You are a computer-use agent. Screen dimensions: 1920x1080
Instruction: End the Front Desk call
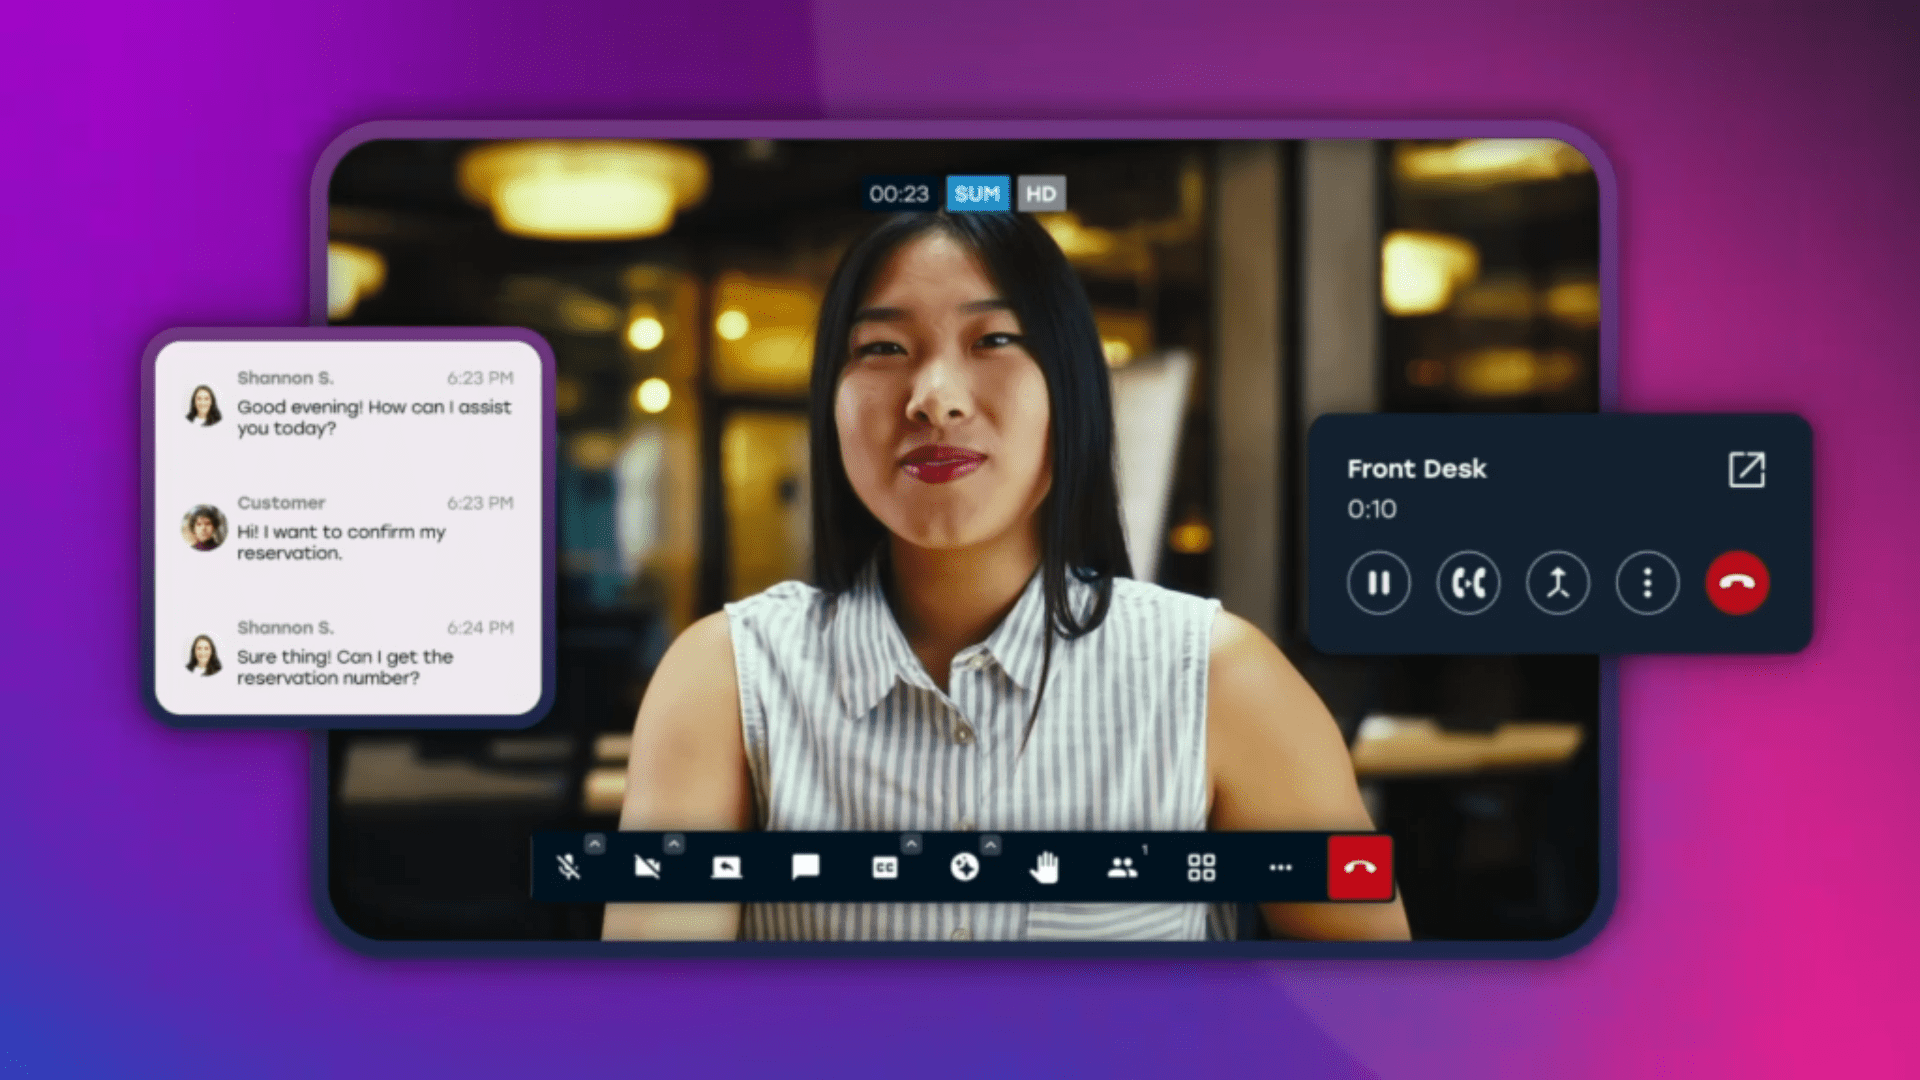[1737, 583]
